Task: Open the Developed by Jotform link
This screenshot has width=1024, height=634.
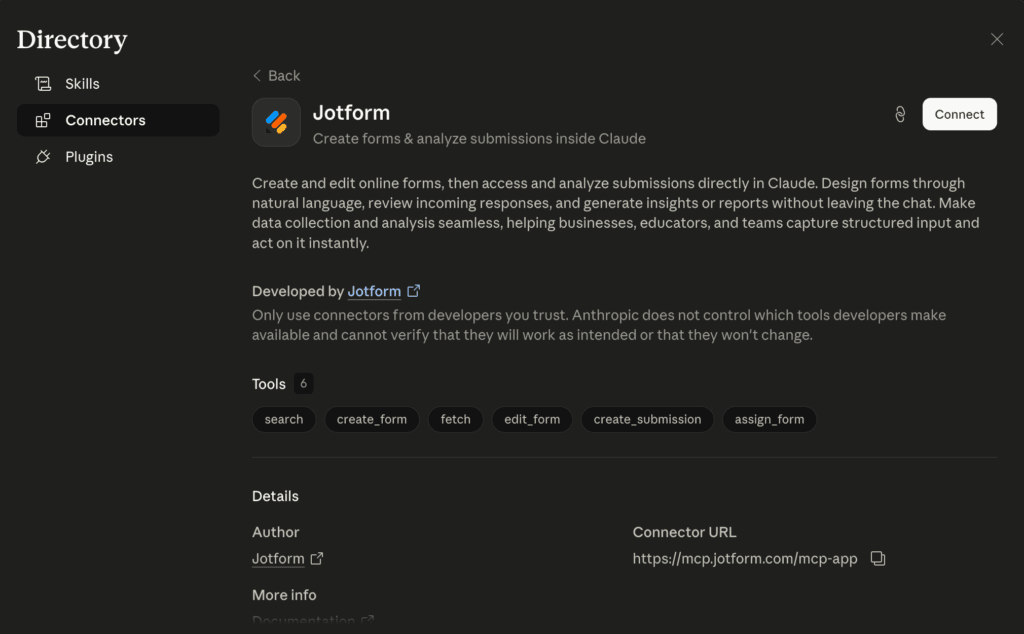Action: coord(374,291)
